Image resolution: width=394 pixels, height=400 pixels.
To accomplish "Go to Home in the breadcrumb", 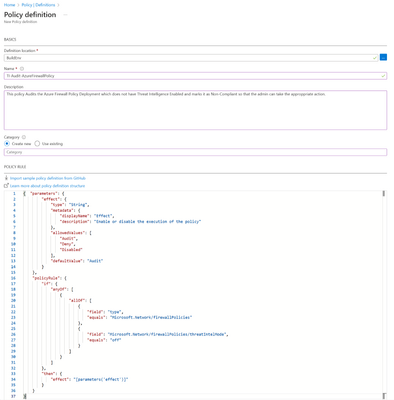I will [x=9, y=5].
